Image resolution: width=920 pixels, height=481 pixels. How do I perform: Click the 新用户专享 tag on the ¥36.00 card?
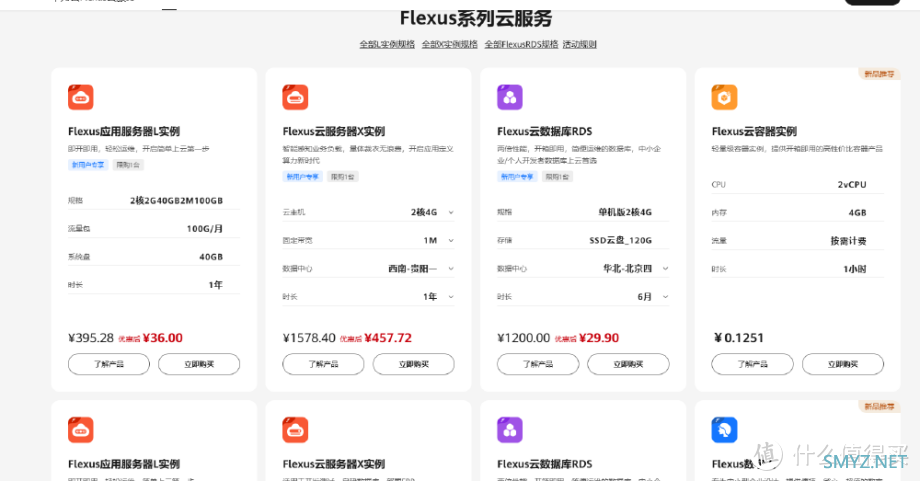(88, 165)
